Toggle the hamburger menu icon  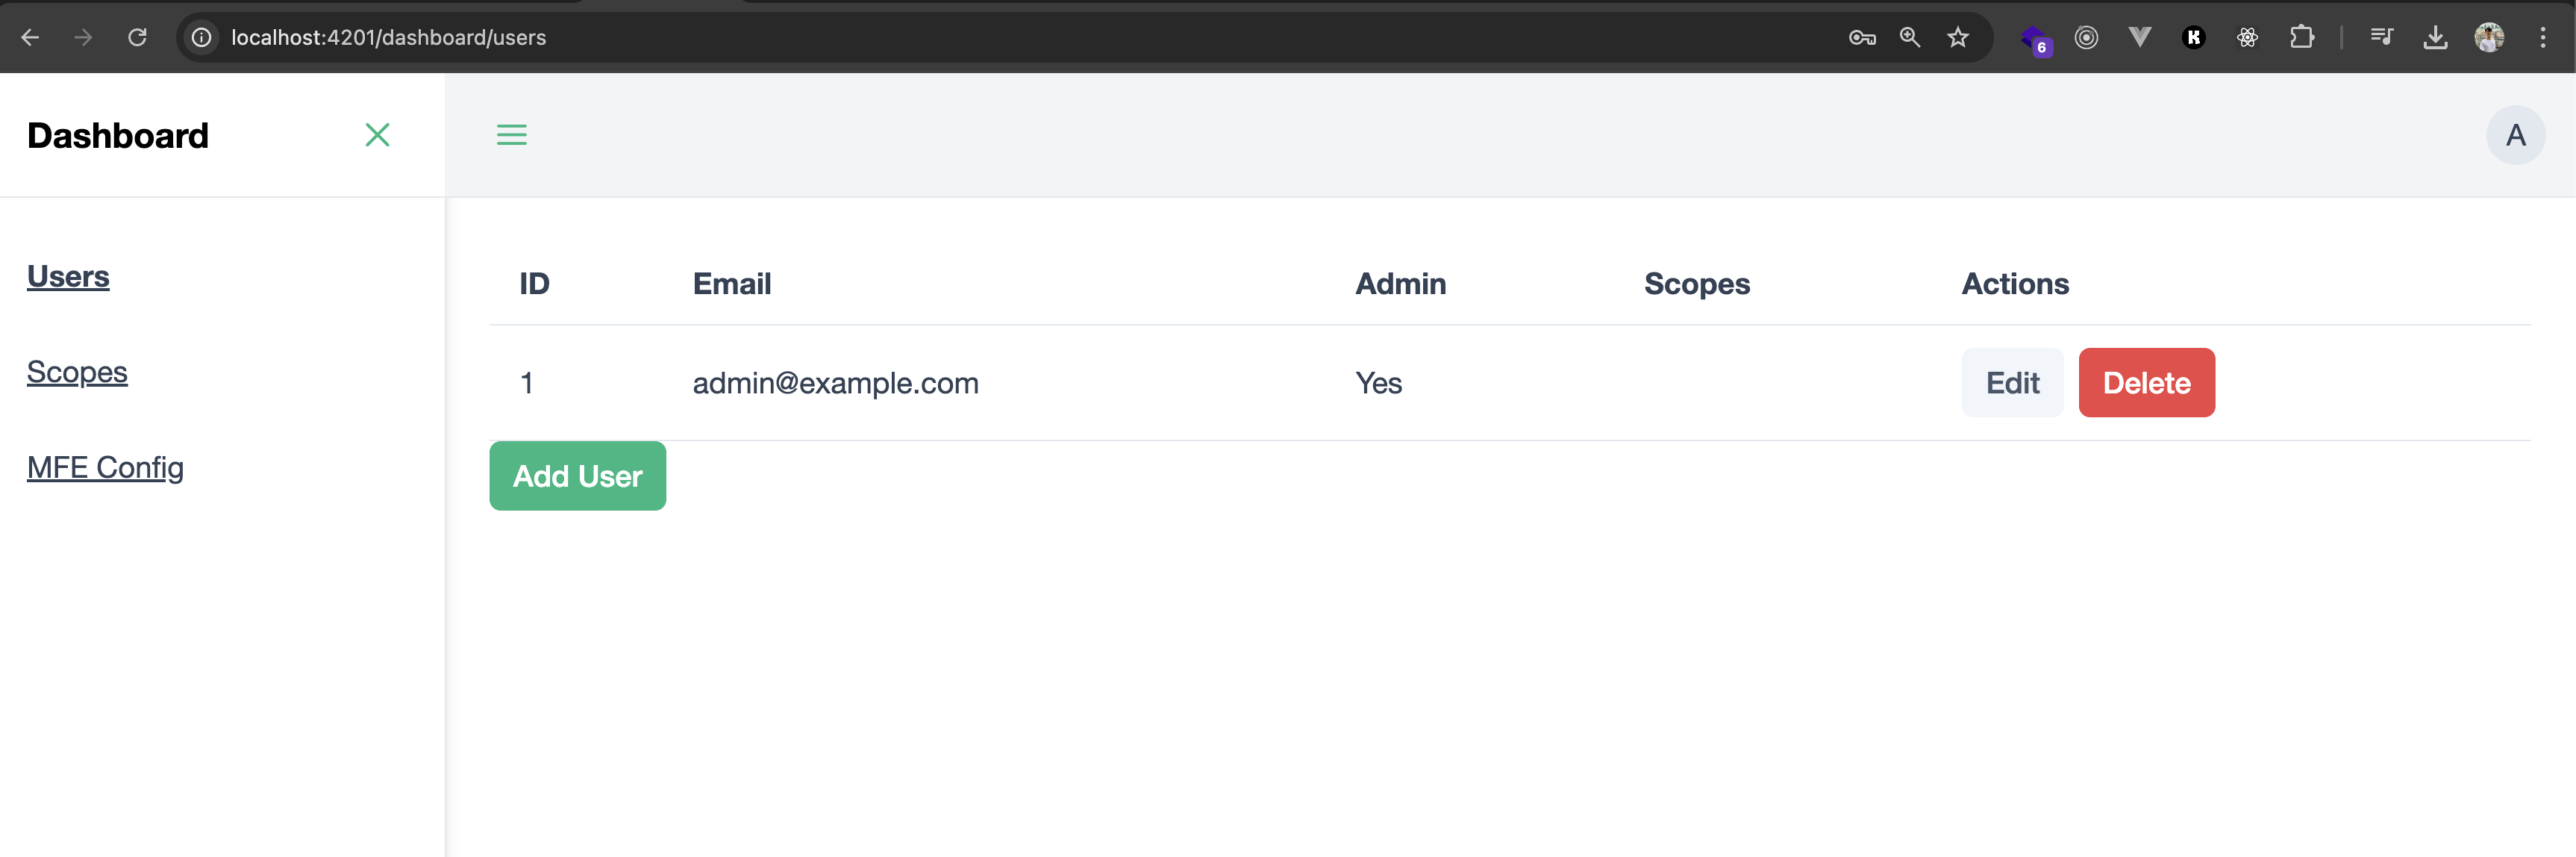point(511,135)
